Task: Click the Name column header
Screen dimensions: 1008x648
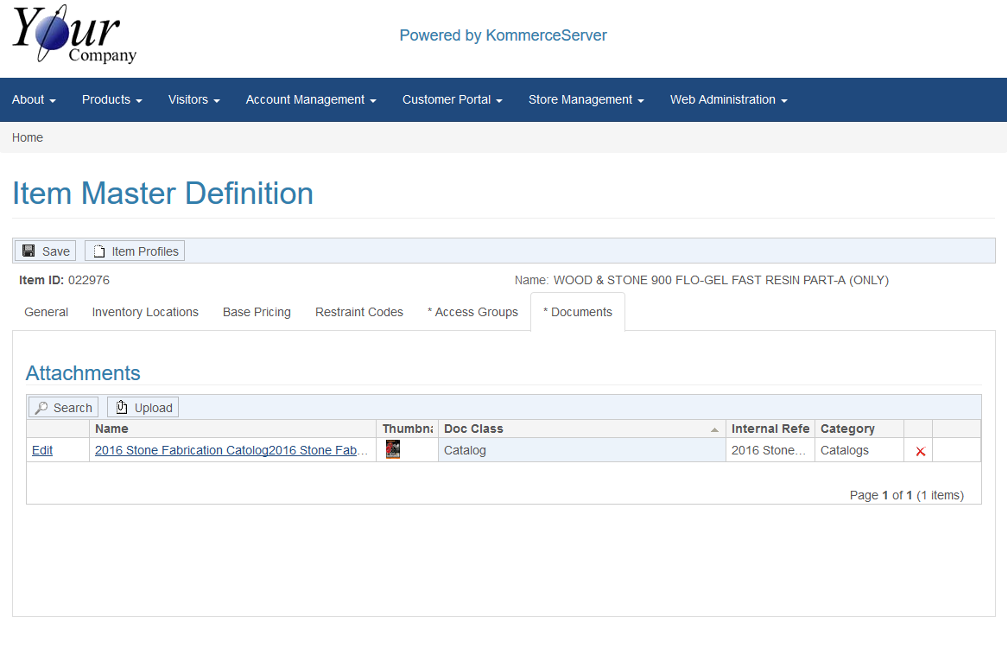Action: coord(112,429)
